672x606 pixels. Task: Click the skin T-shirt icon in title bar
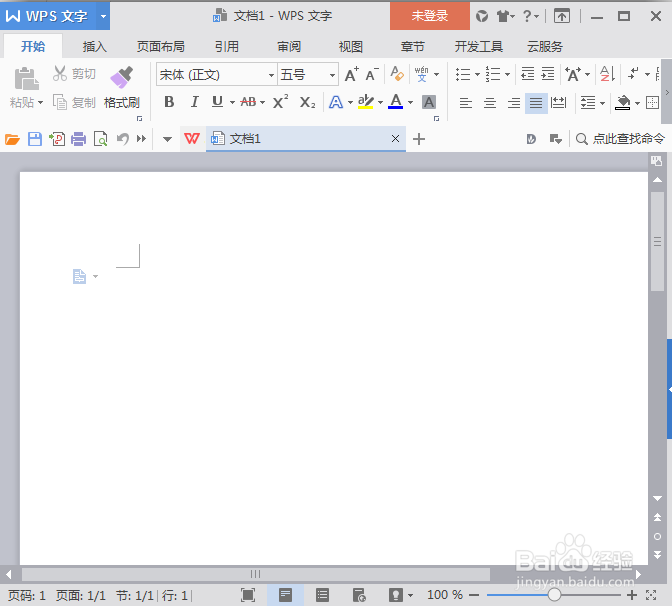point(503,16)
